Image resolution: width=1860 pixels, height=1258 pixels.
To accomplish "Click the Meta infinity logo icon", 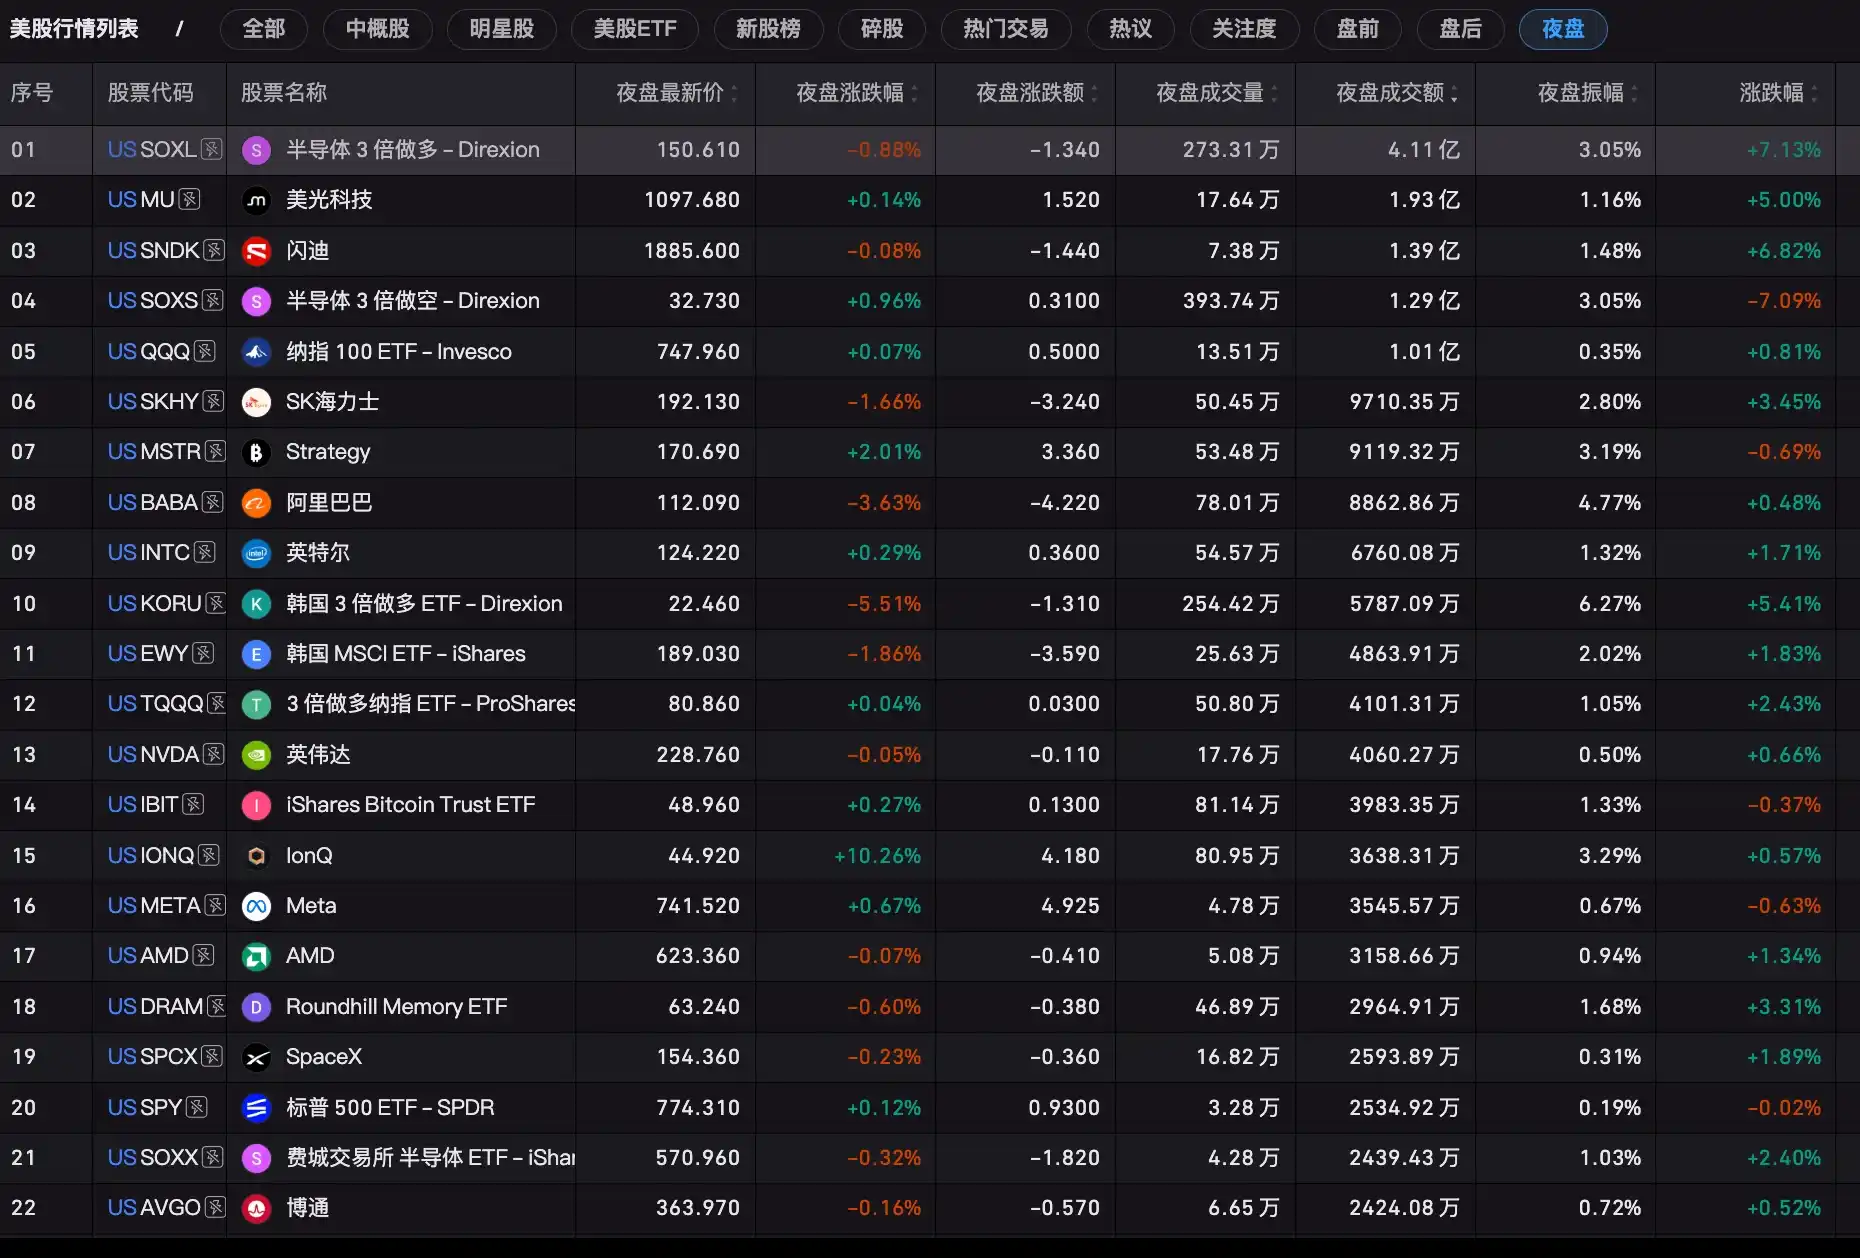I will click(x=257, y=906).
